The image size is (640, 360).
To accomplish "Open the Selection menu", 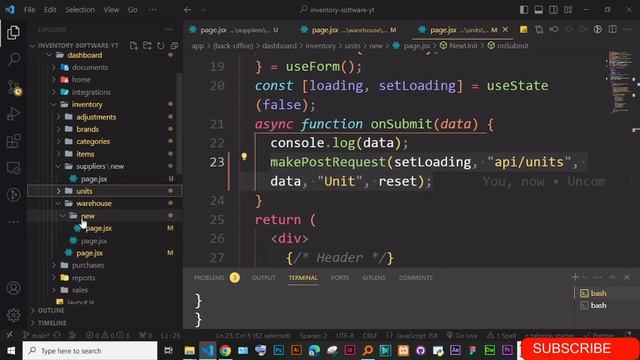I will 80,10.
